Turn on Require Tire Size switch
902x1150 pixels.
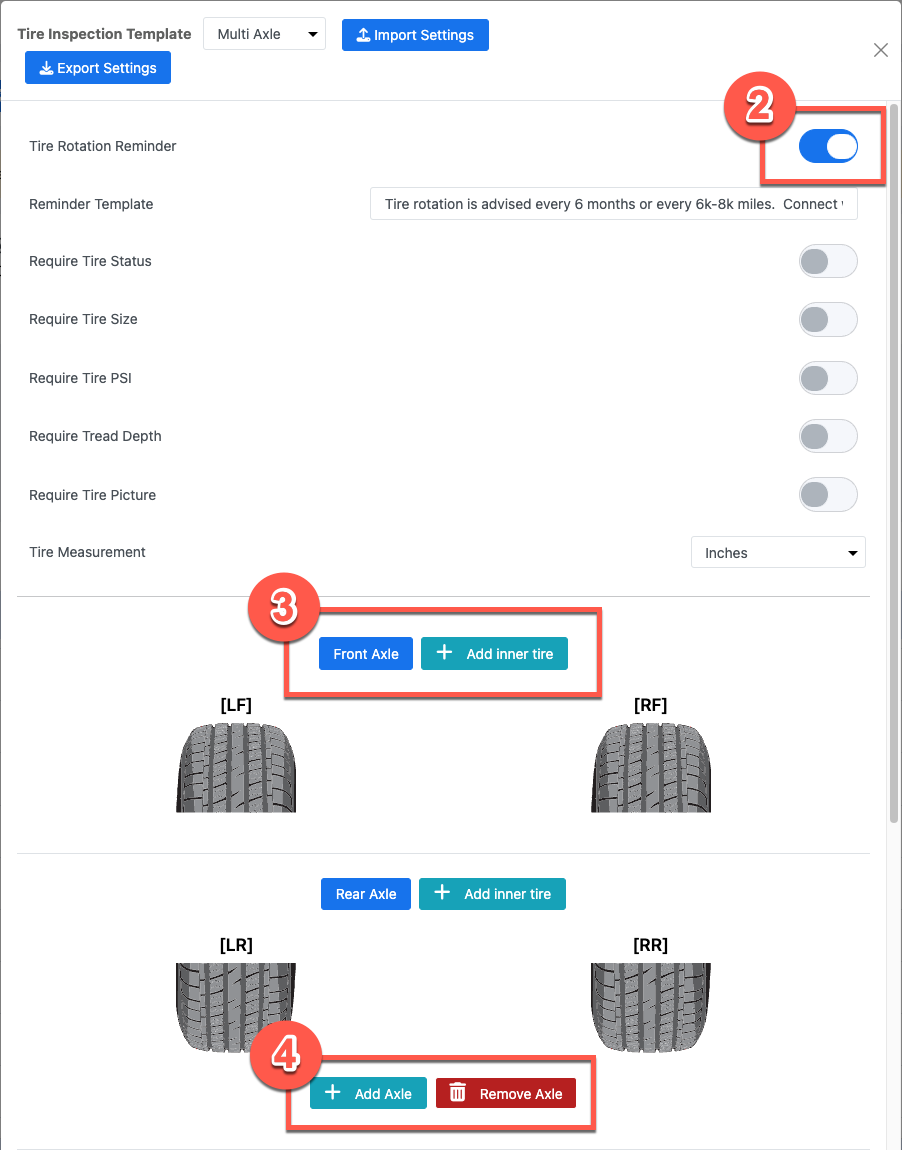point(828,320)
